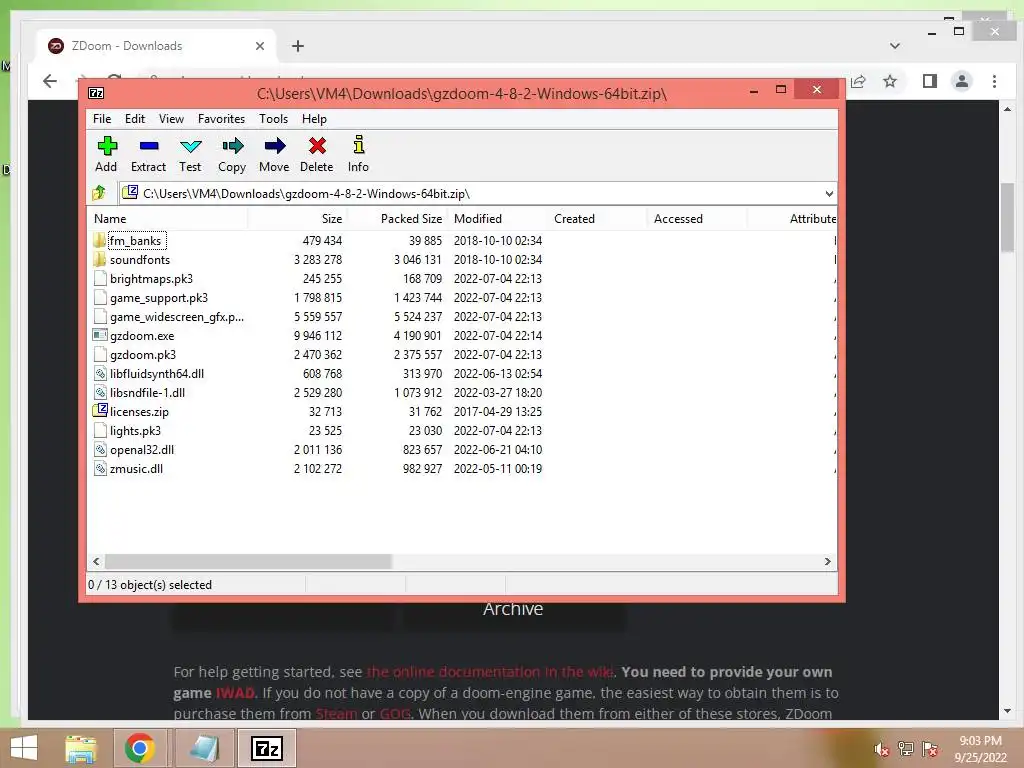Select the soundfonts folder icon

(99, 259)
